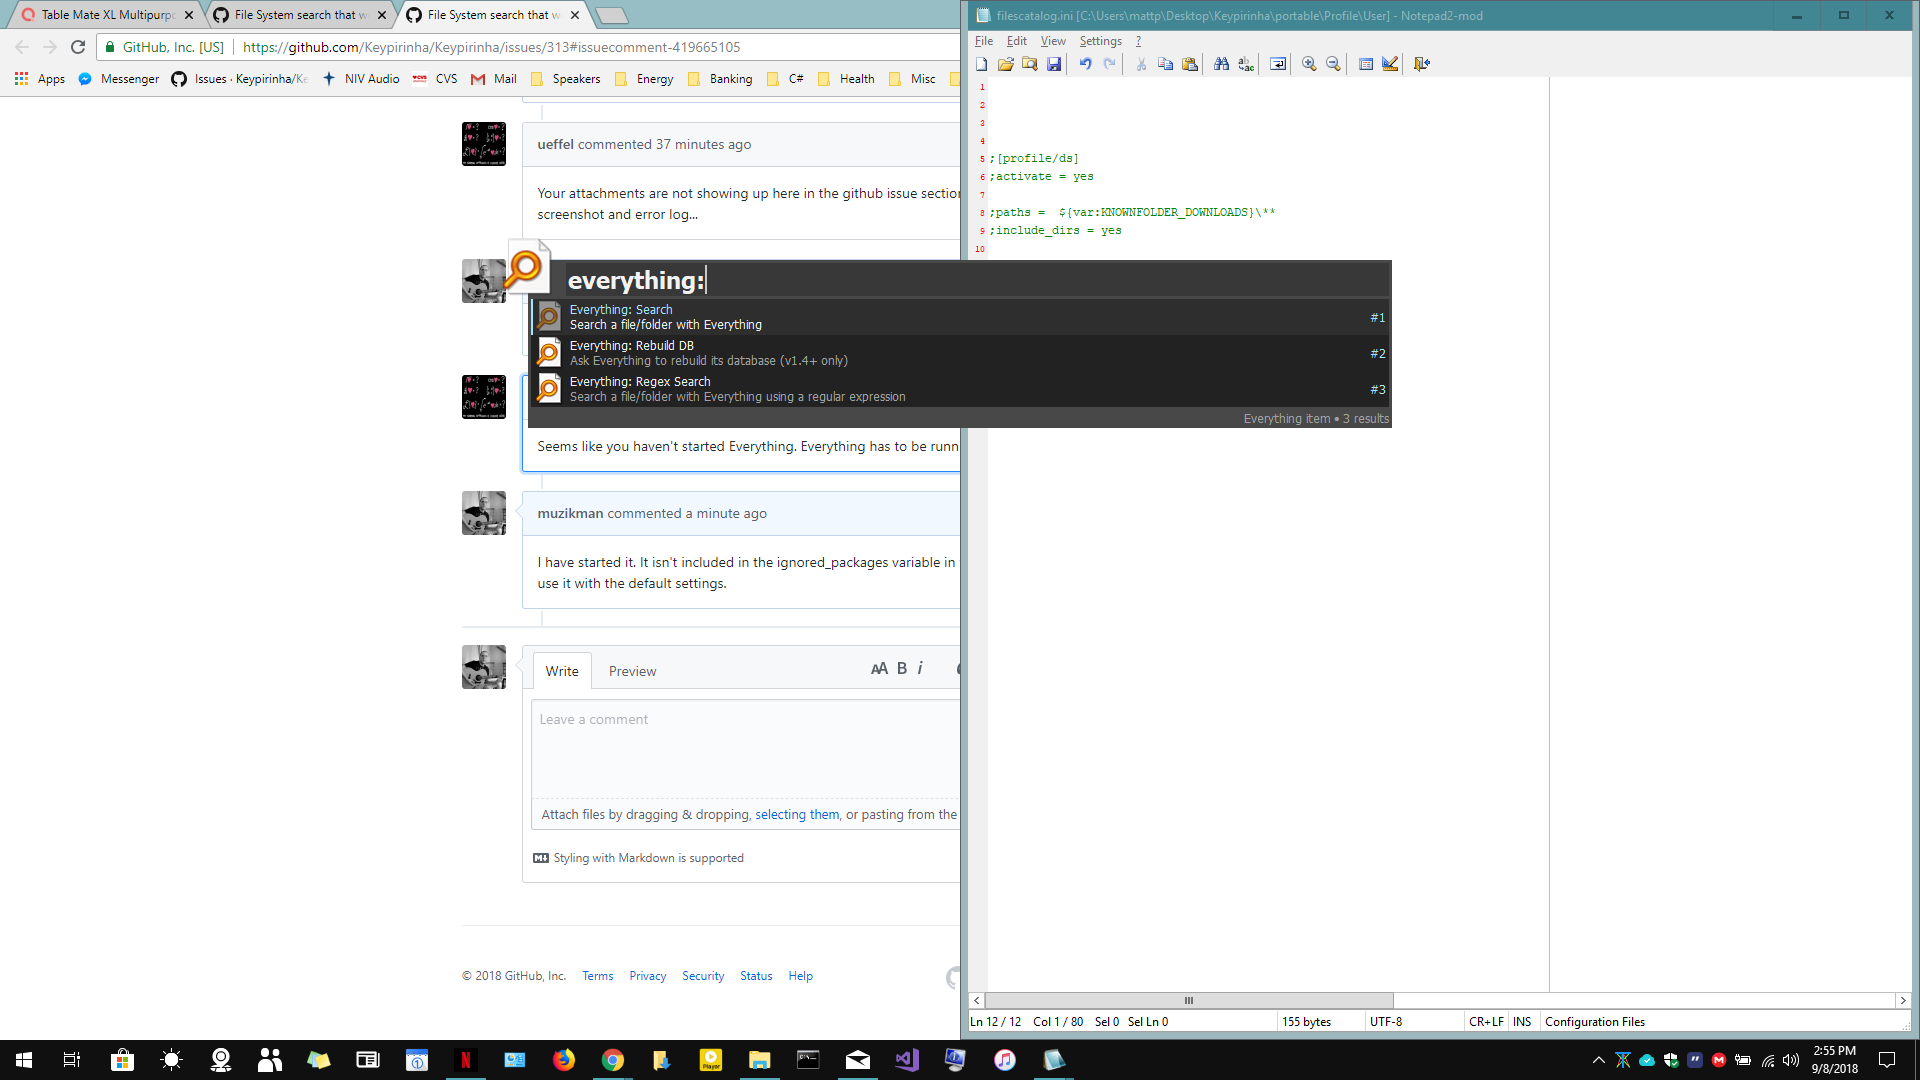1920x1080 pixels.
Task: Launch Visual Studio from the taskbar
Action: tap(907, 1059)
